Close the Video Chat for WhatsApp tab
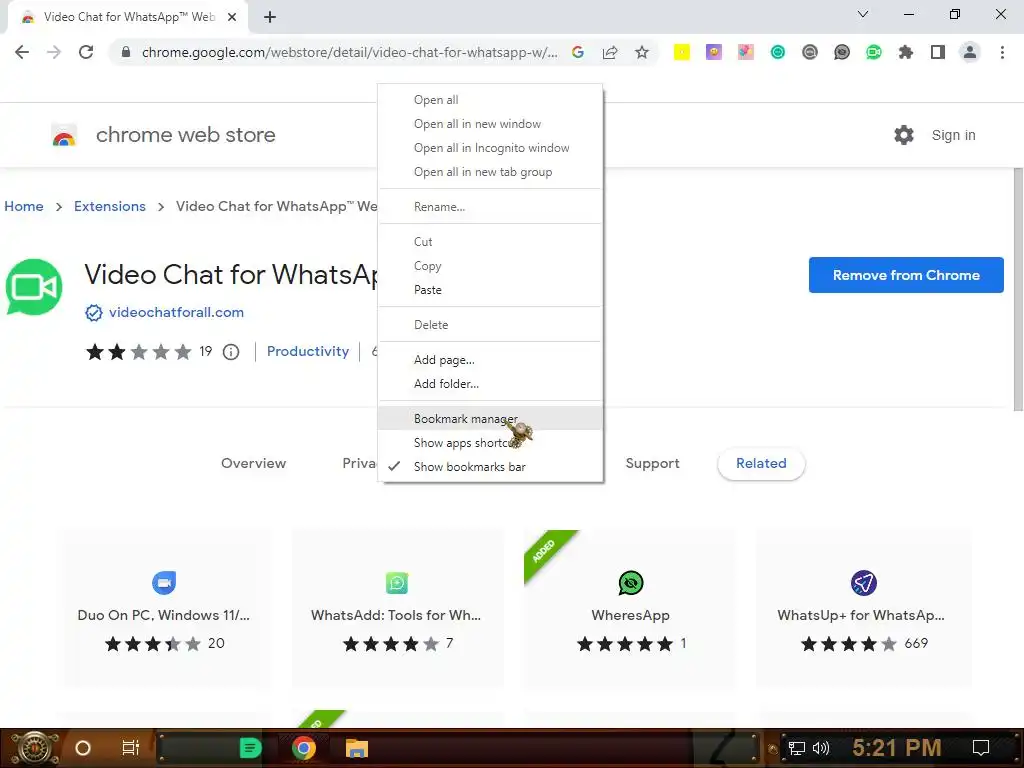1024x768 pixels. point(232,17)
